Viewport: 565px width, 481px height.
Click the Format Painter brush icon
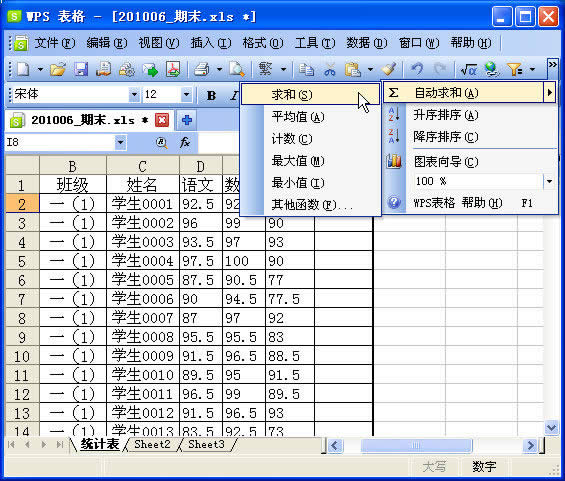[389, 69]
